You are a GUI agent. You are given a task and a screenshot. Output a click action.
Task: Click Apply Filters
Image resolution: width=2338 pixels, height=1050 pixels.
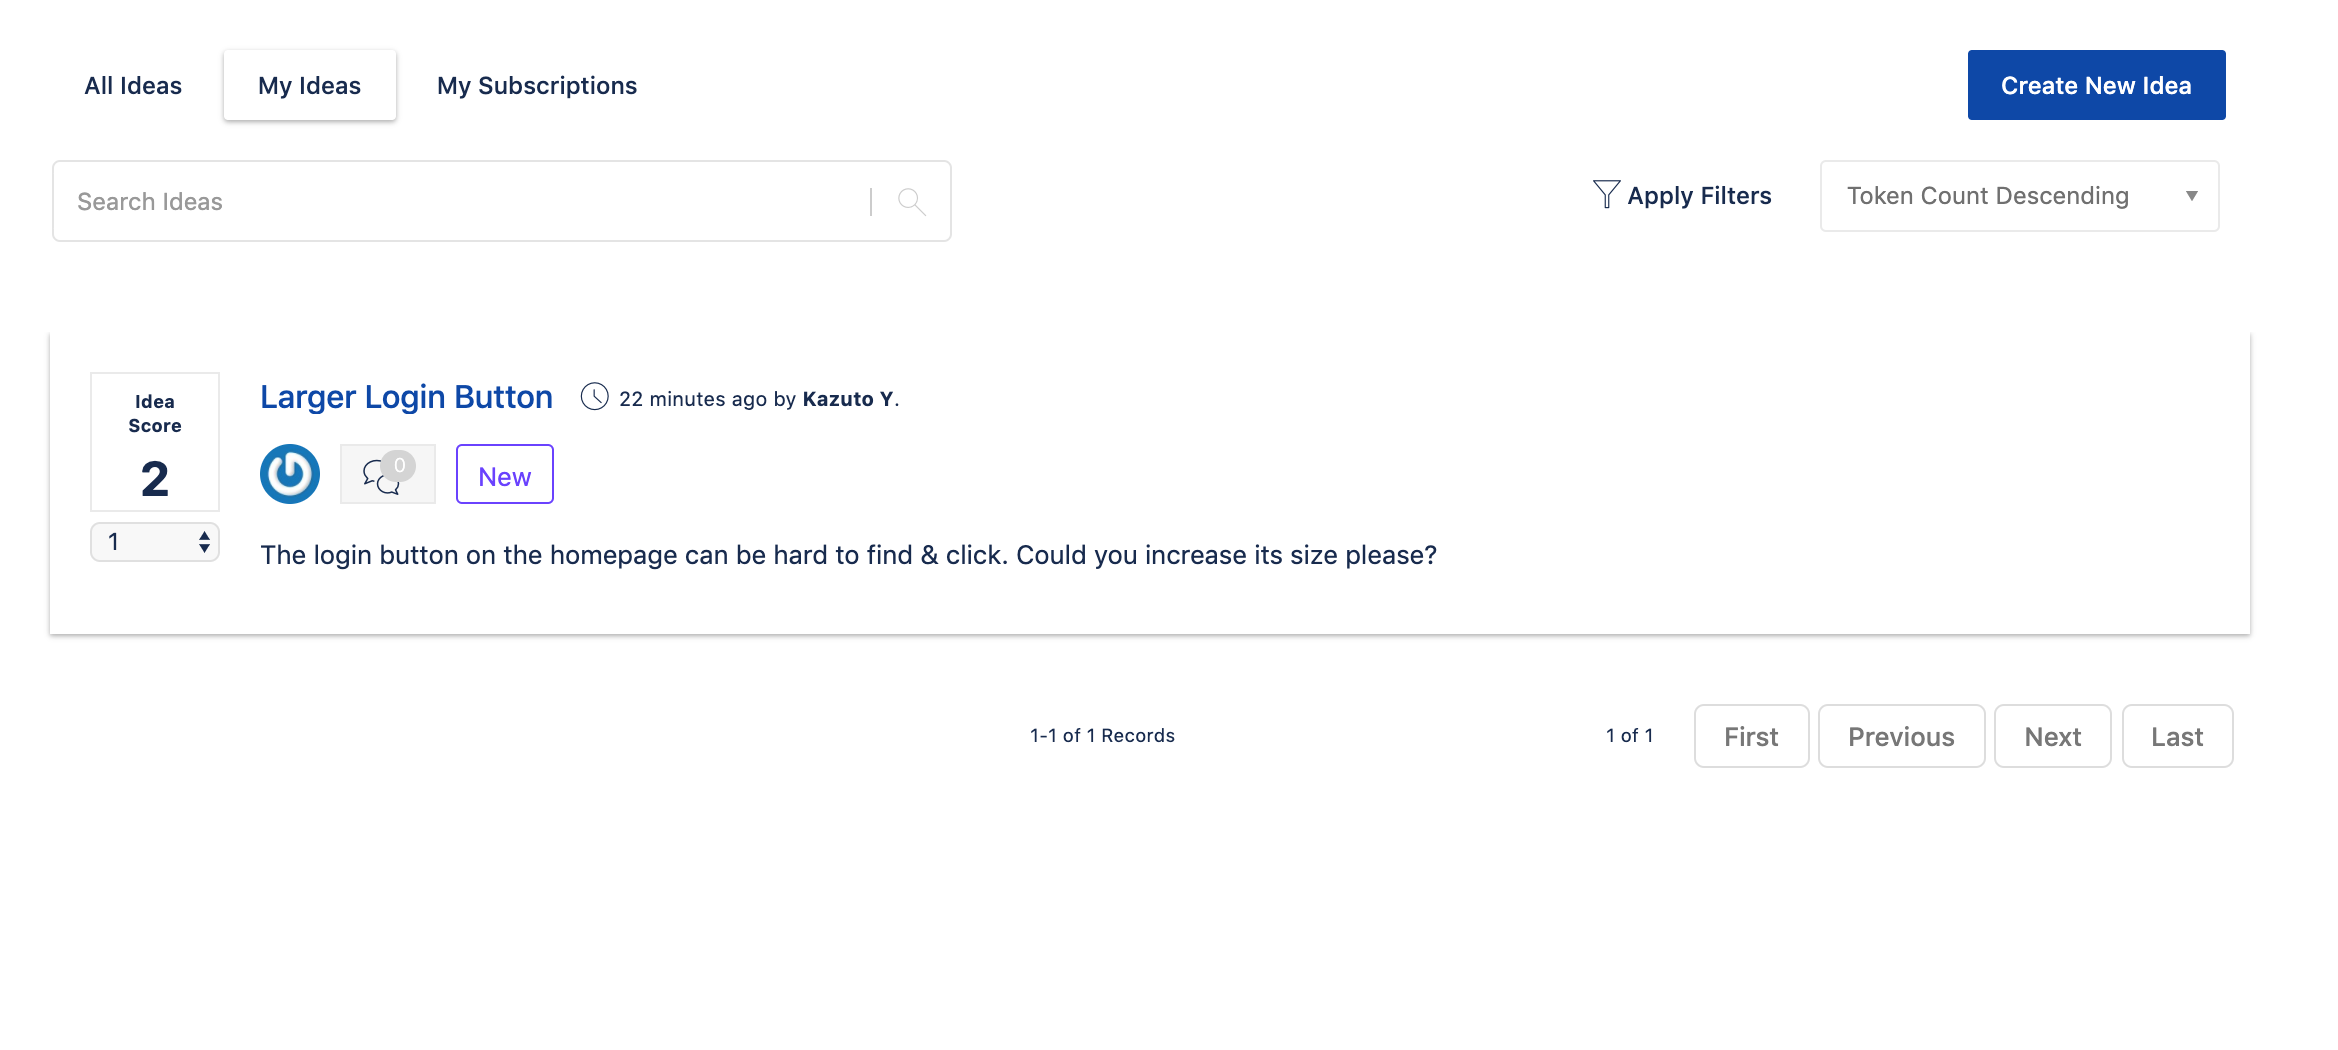coord(1699,196)
